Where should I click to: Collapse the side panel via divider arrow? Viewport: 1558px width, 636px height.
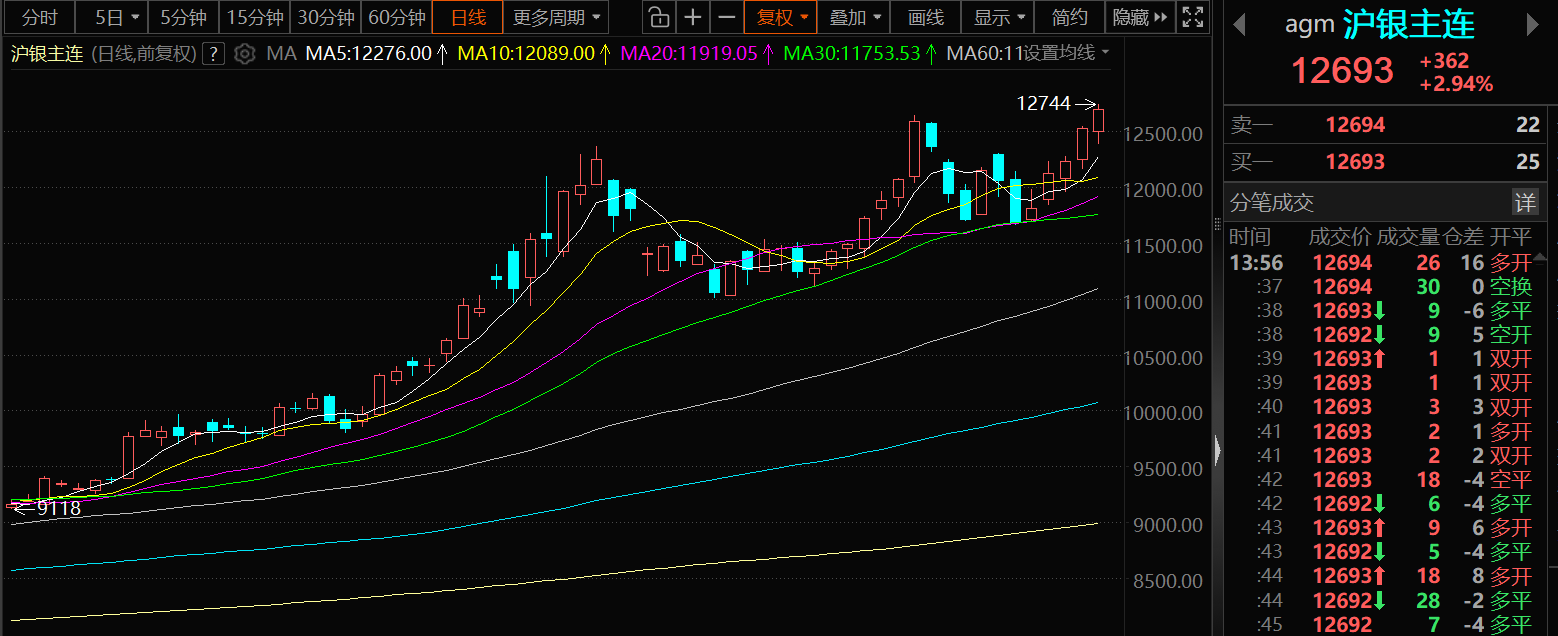(1217, 451)
